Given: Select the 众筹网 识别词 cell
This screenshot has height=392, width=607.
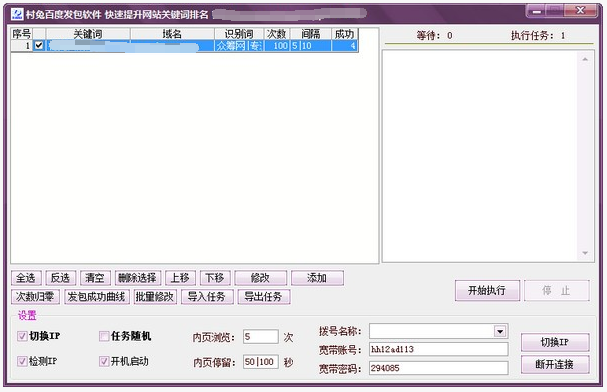Looking at the screenshot, I should tap(239, 46).
